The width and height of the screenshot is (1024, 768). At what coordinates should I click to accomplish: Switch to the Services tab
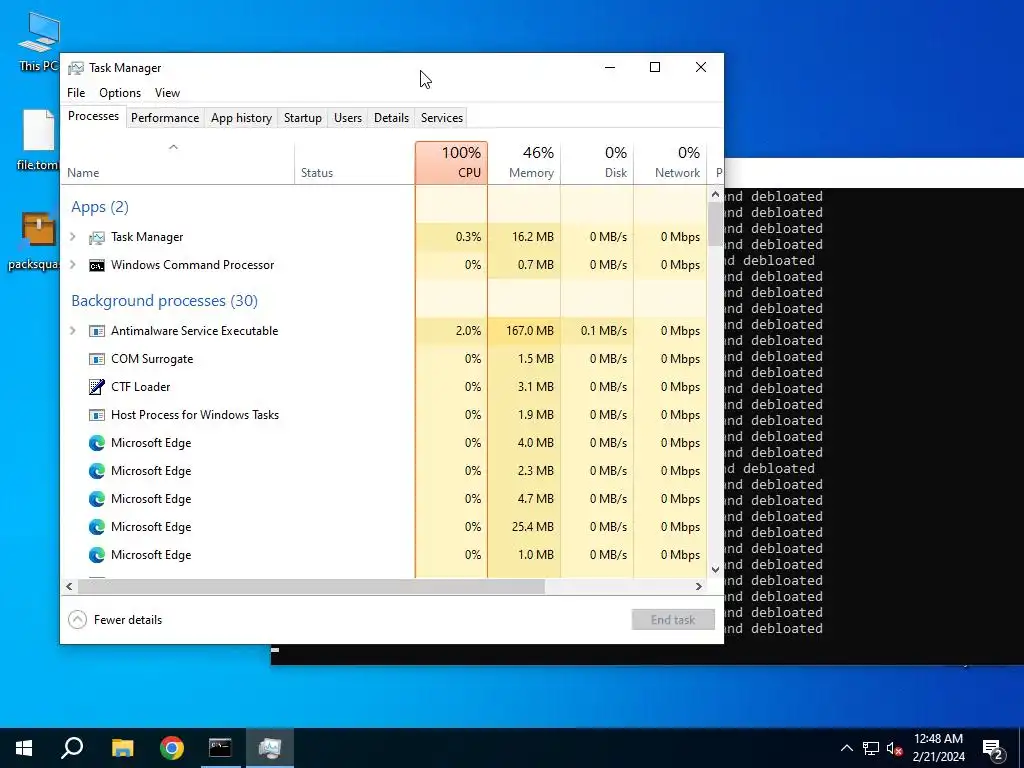(x=441, y=118)
